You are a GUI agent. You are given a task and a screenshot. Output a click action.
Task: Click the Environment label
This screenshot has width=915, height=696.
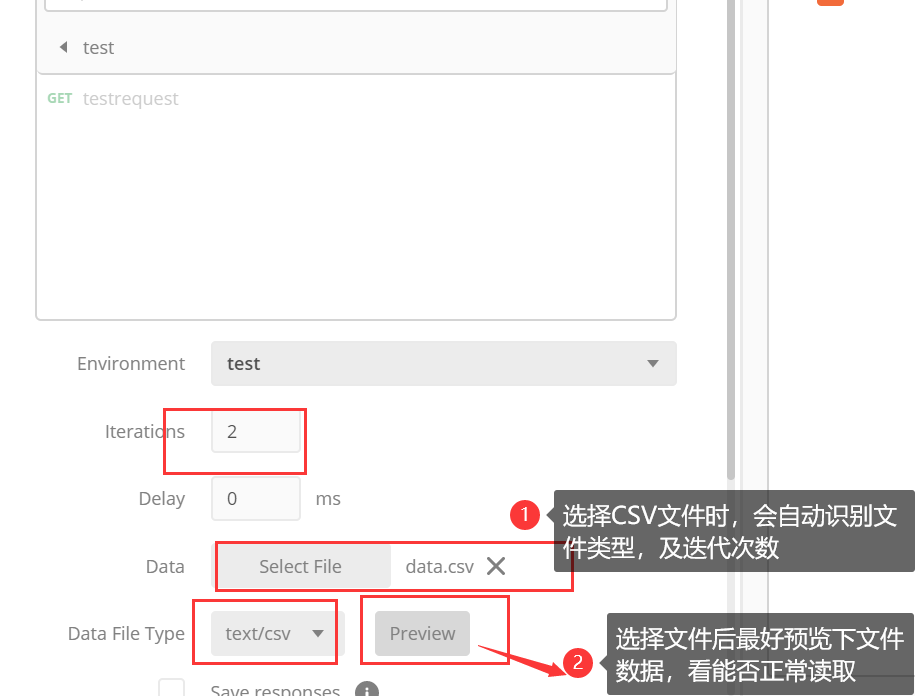131,363
